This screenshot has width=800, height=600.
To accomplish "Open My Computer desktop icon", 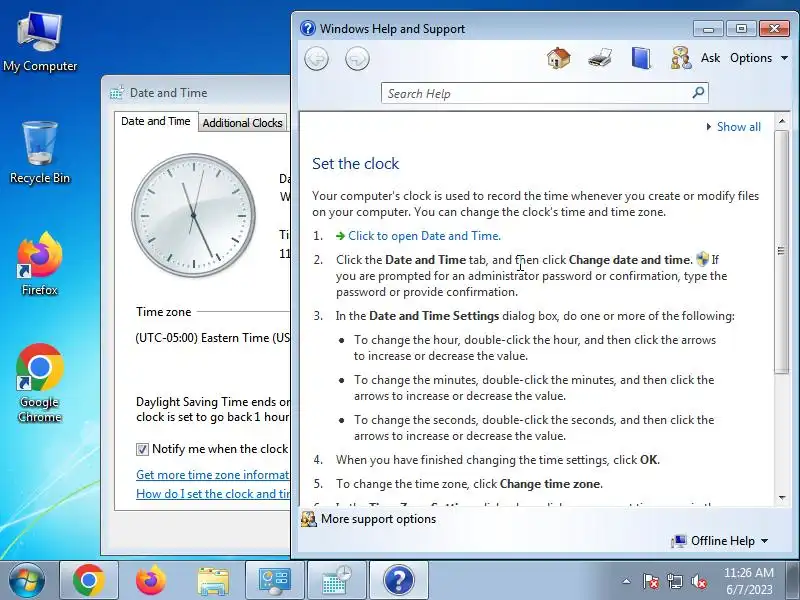I will pyautogui.click(x=40, y=42).
